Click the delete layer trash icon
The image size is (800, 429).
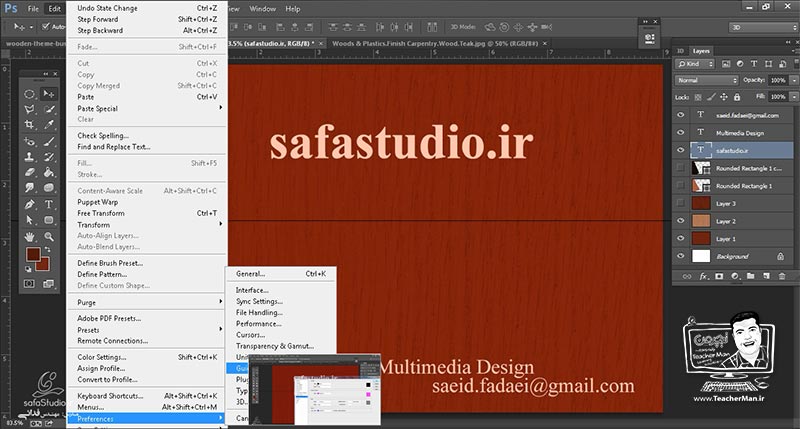point(782,276)
